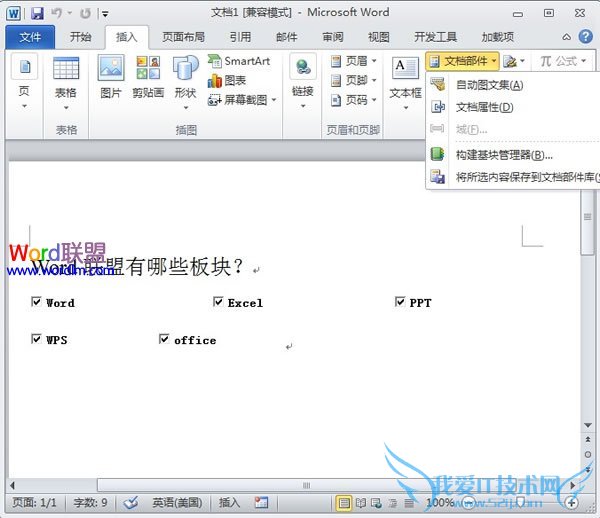Toggle the office checkbox
This screenshot has width=600, height=518.
coord(164,339)
